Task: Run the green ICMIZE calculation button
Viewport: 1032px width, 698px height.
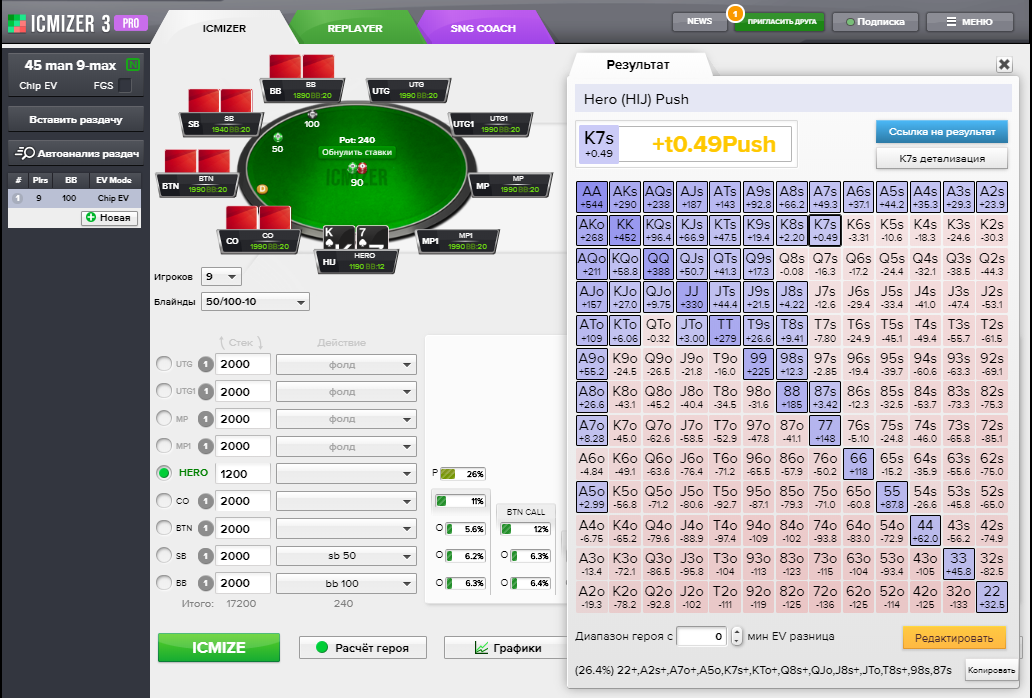Action: pyautogui.click(x=219, y=647)
